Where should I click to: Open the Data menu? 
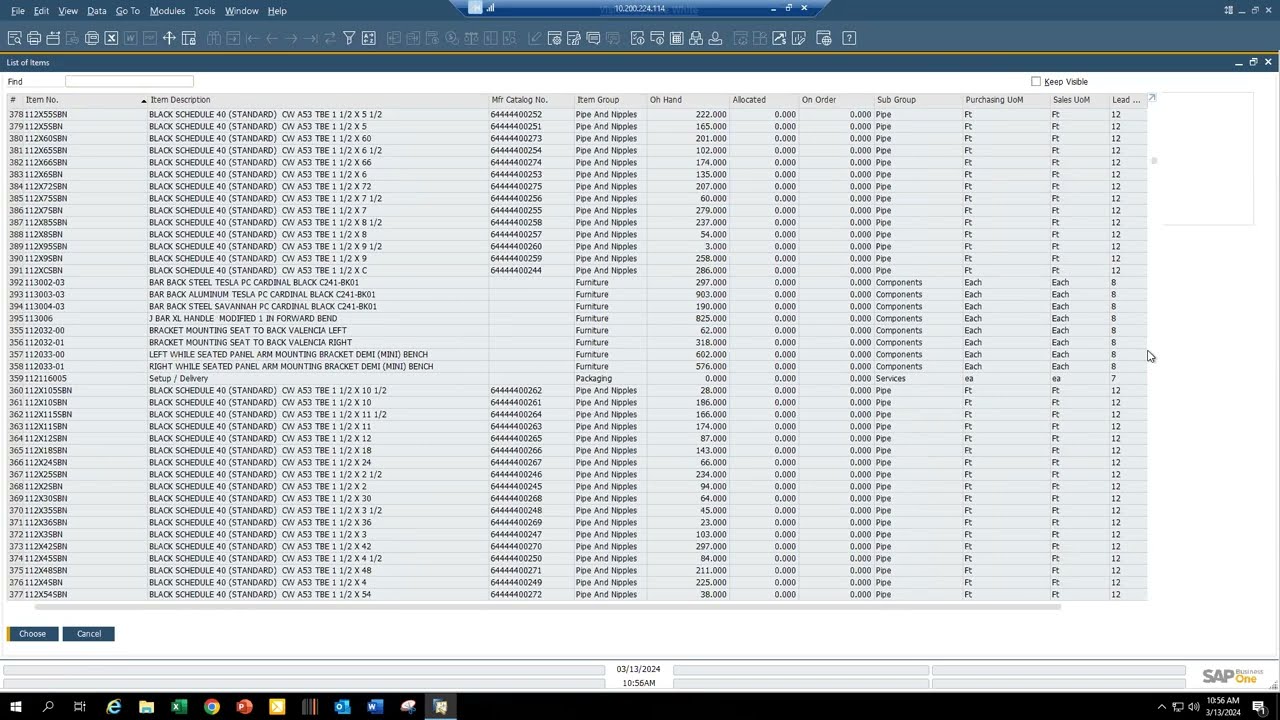point(96,11)
